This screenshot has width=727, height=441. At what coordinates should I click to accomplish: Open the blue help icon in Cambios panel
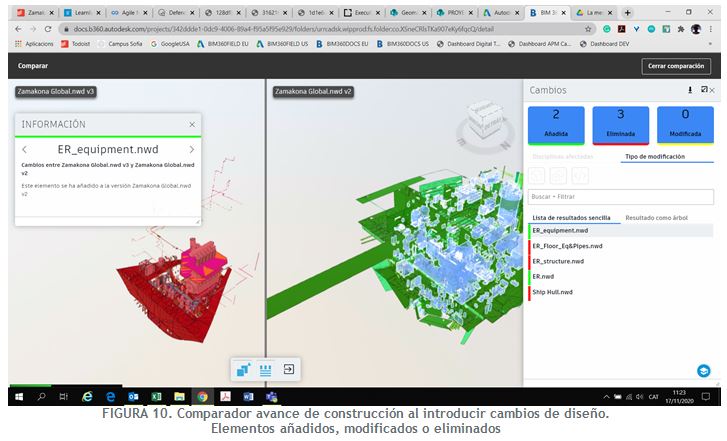pos(704,370)
